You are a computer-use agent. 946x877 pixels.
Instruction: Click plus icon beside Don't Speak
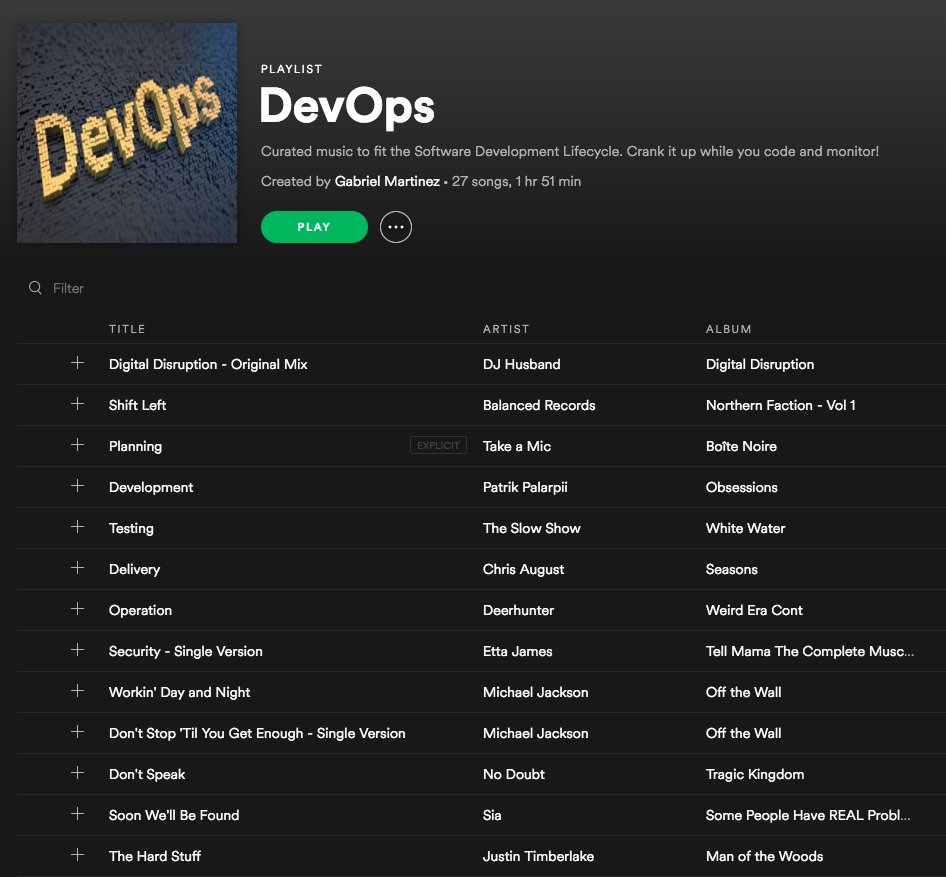click(77, 773)
